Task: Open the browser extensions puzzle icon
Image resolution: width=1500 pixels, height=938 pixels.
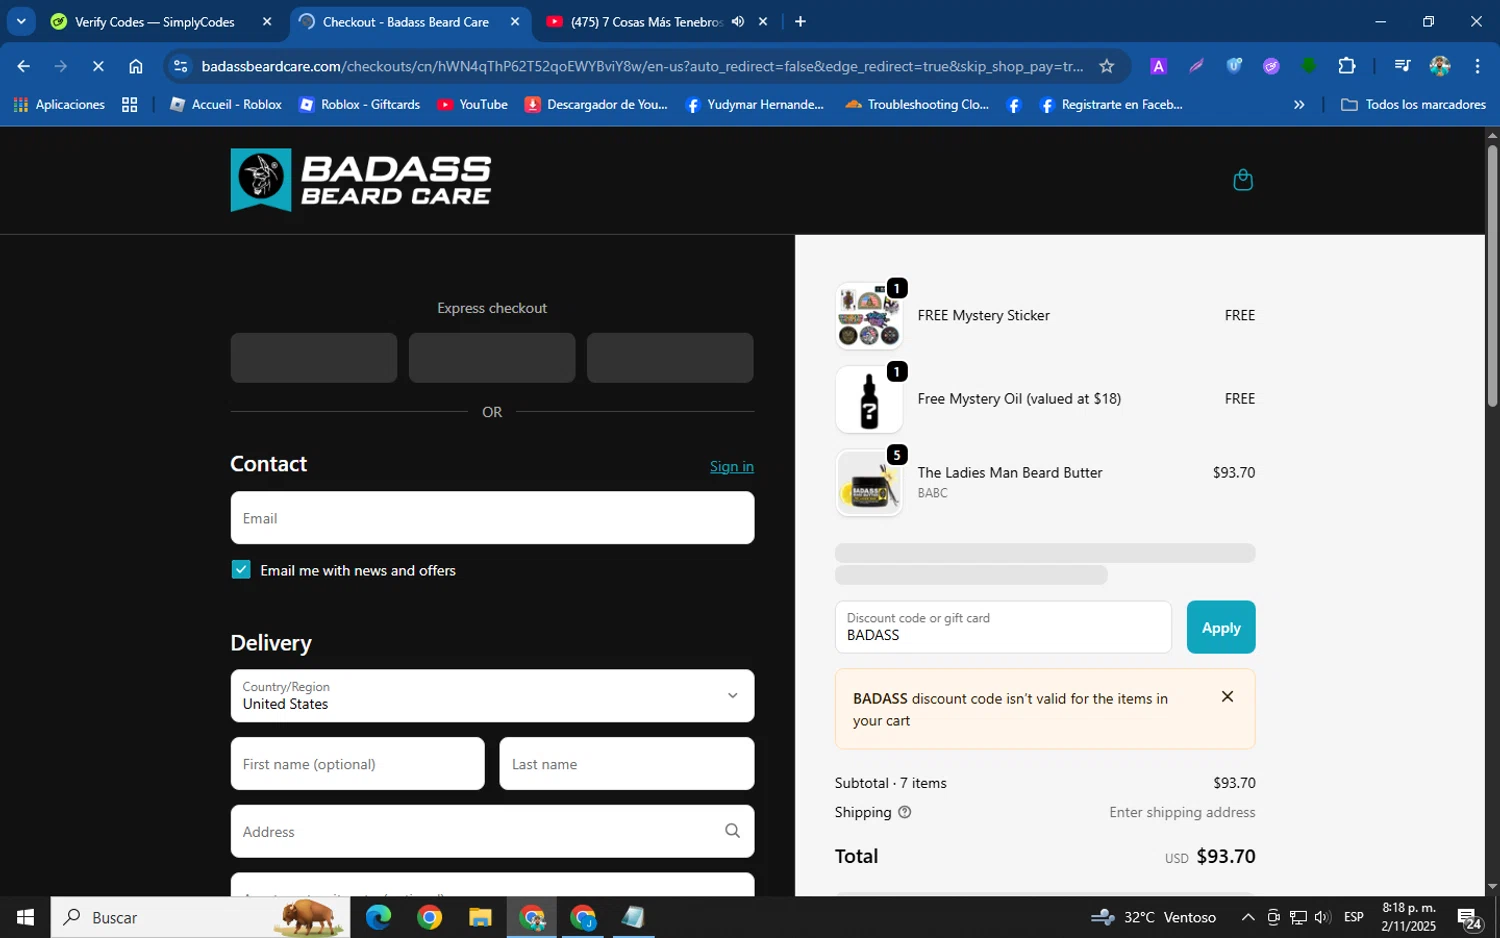Action: 1347,66
